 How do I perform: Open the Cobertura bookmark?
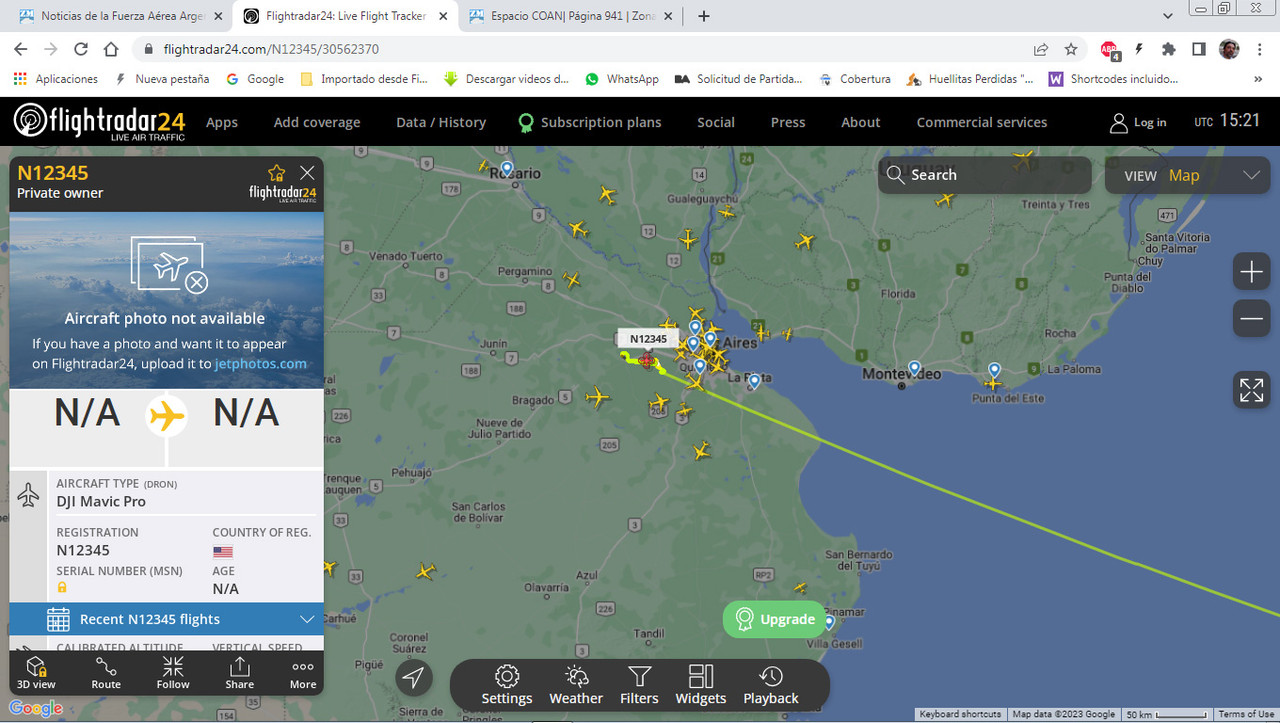854,79
